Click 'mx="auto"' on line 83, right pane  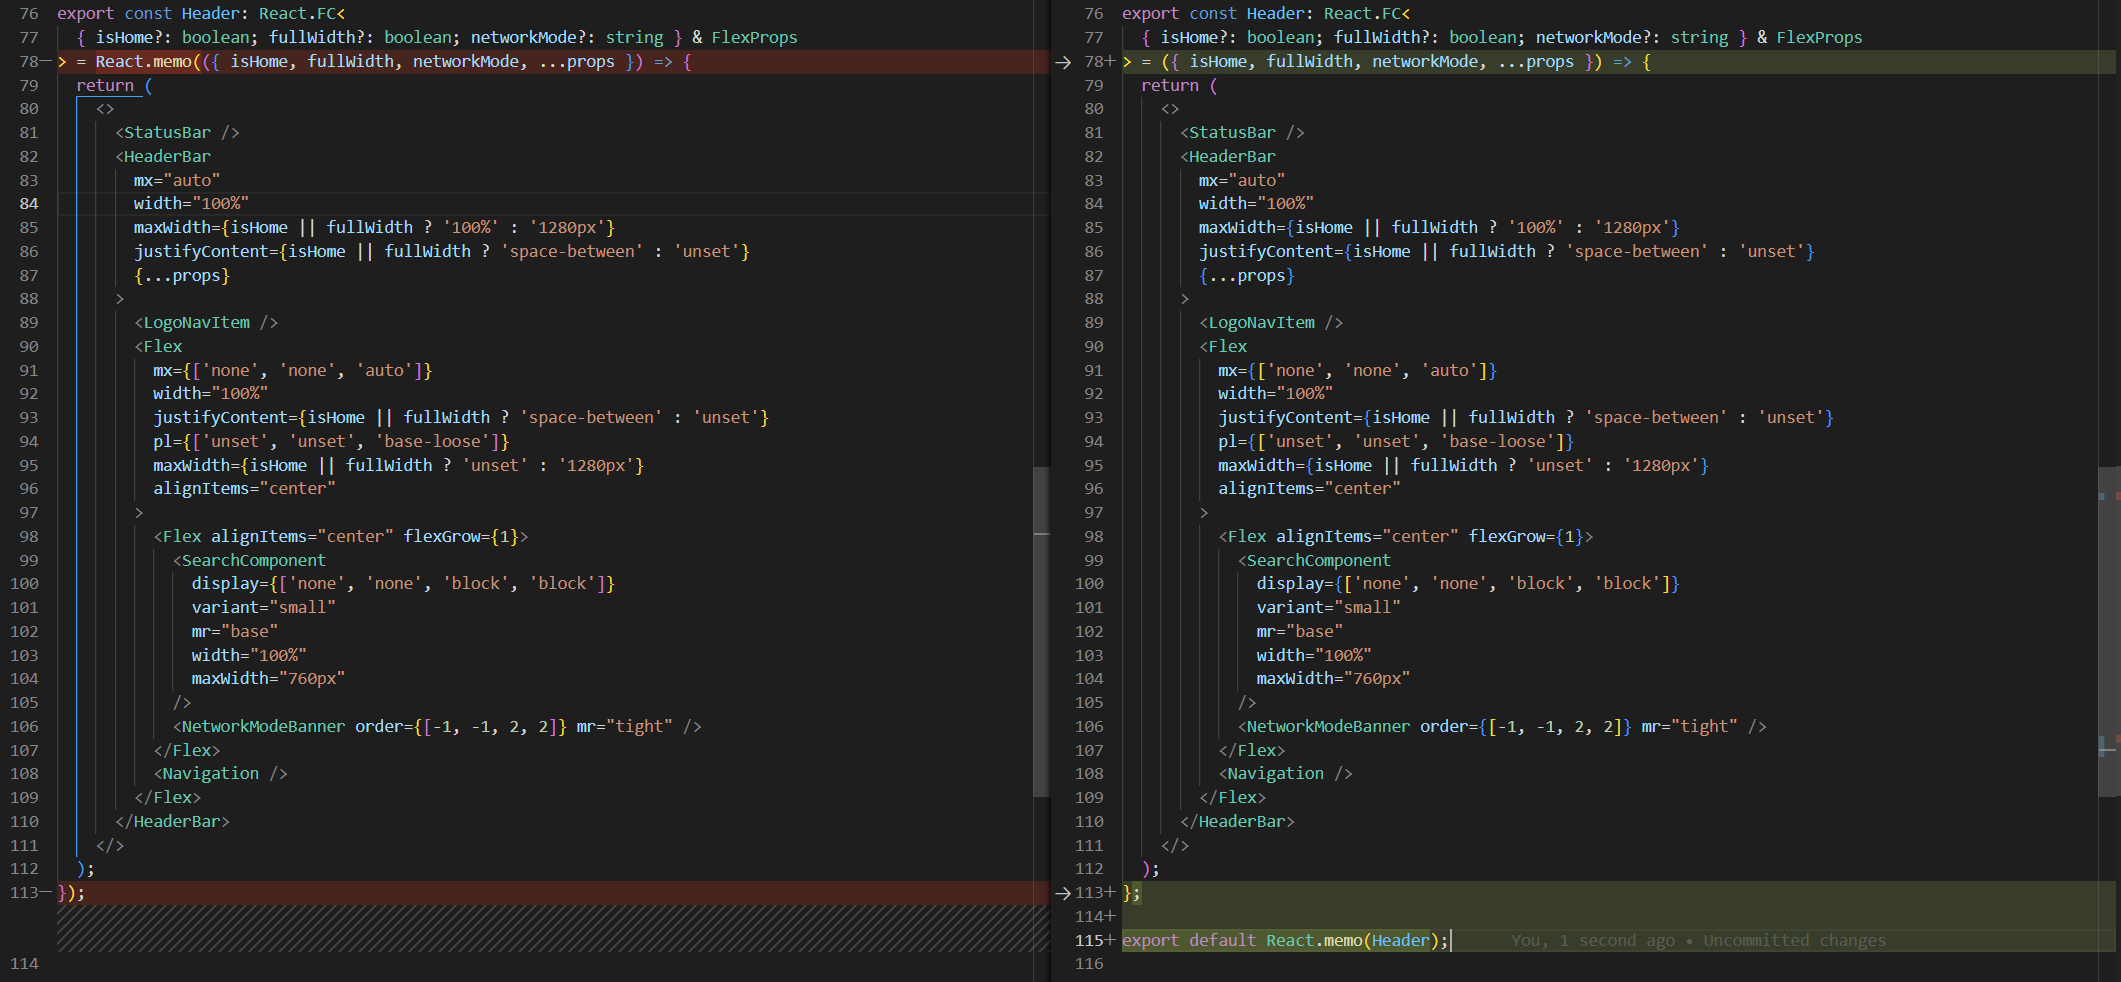click(x=1242, y=181)
